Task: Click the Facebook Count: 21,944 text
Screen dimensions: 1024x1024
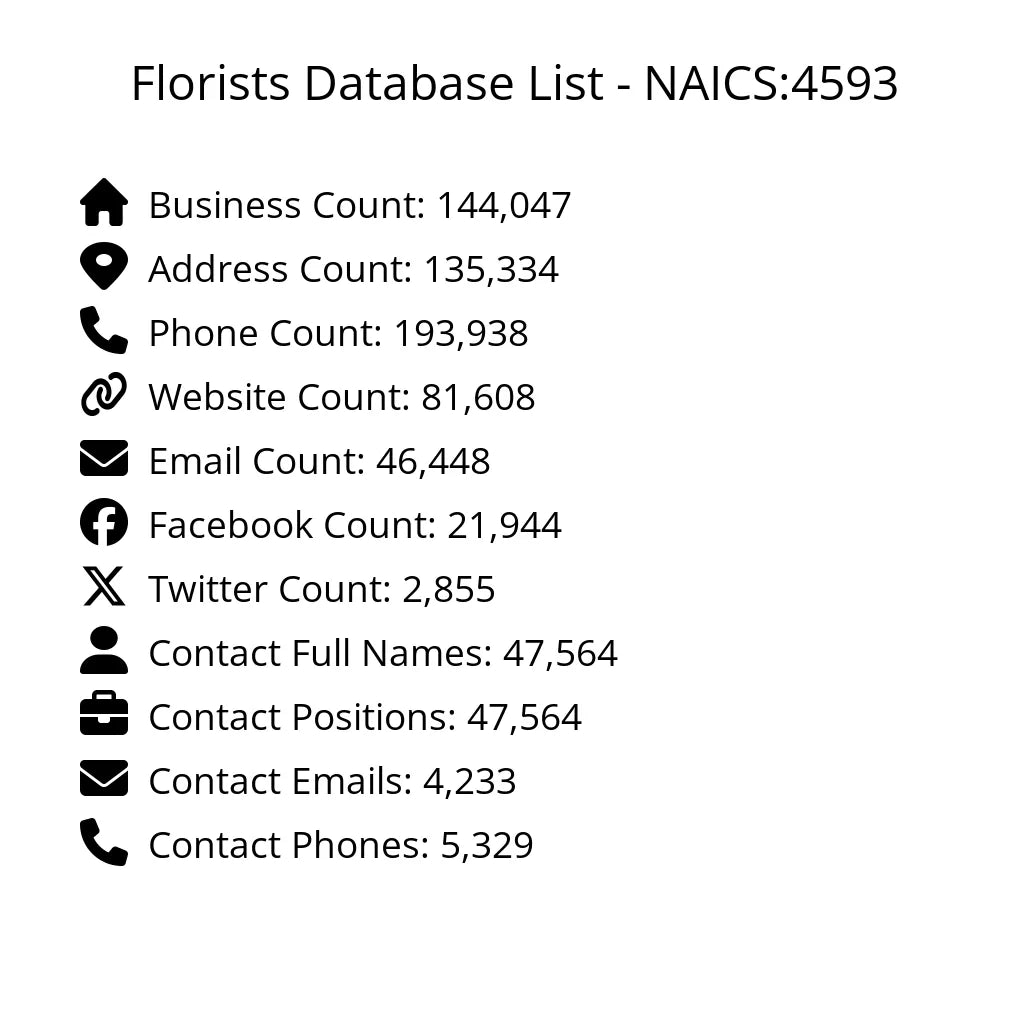Action: coord(355,526)
